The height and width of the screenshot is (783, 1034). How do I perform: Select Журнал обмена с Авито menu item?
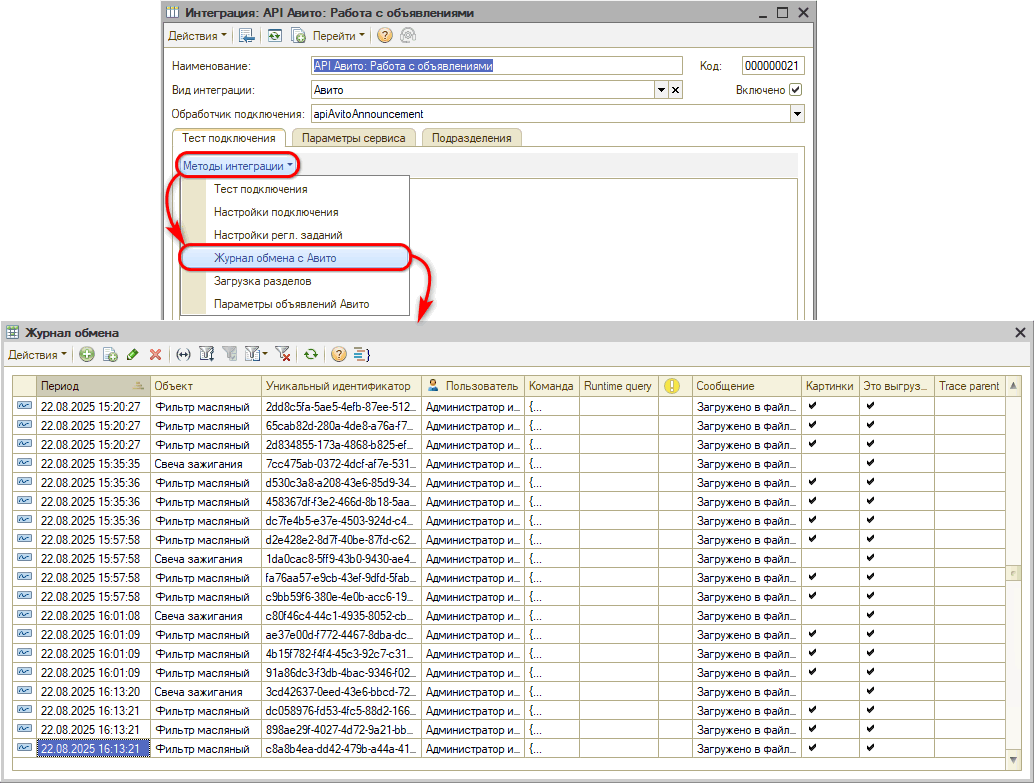click(275, 258)
